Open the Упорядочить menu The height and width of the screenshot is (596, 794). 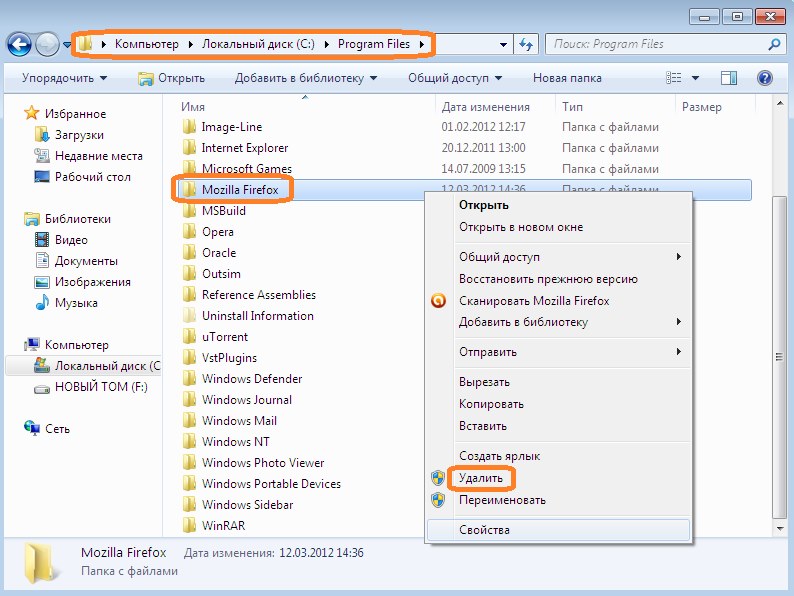(64, 78)
